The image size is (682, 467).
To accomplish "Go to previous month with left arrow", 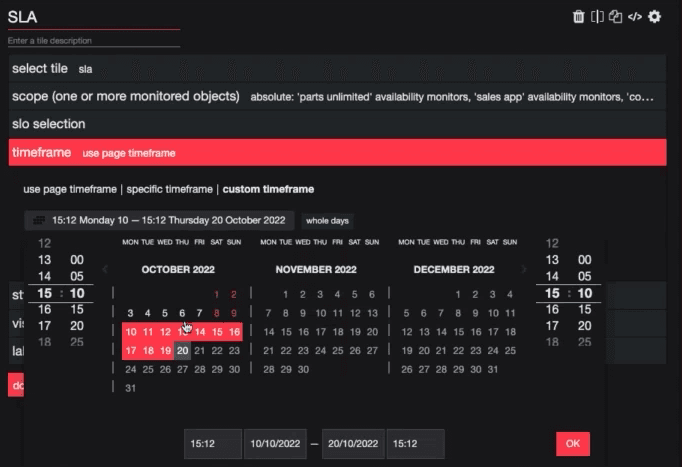I will (x=105, y=270).
